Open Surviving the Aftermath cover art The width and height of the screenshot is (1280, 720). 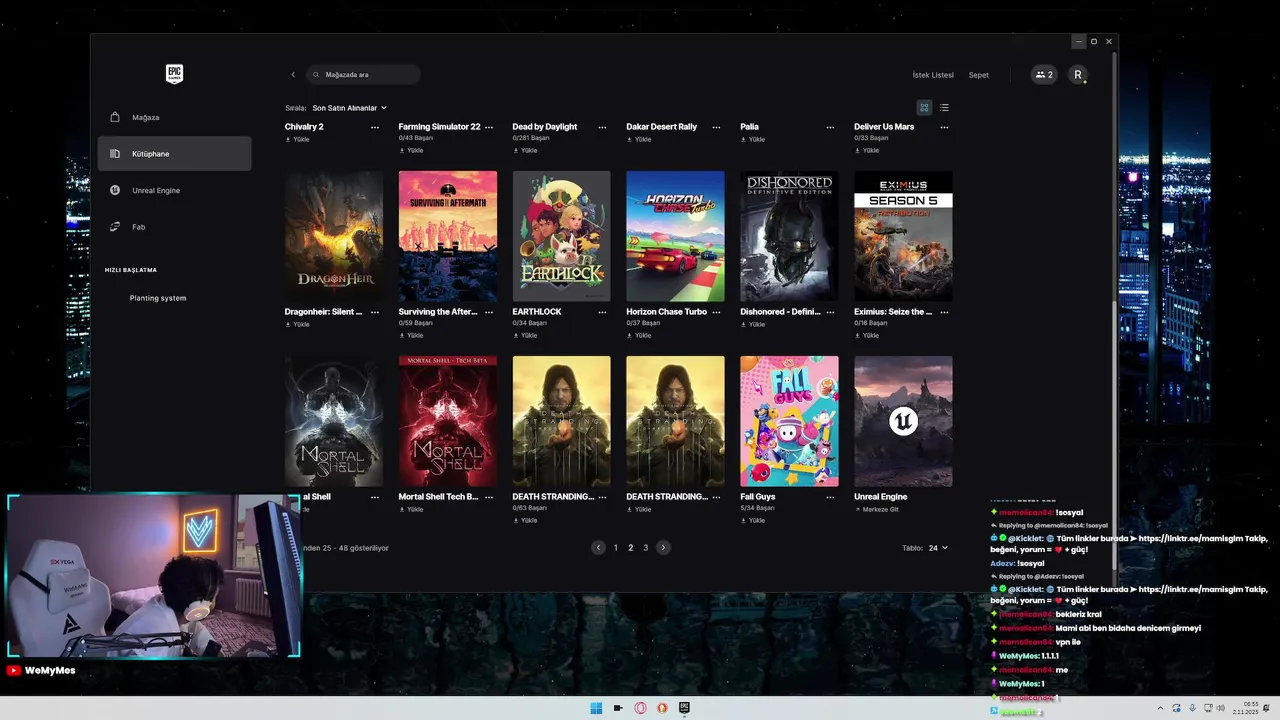(x=448, y=236)
